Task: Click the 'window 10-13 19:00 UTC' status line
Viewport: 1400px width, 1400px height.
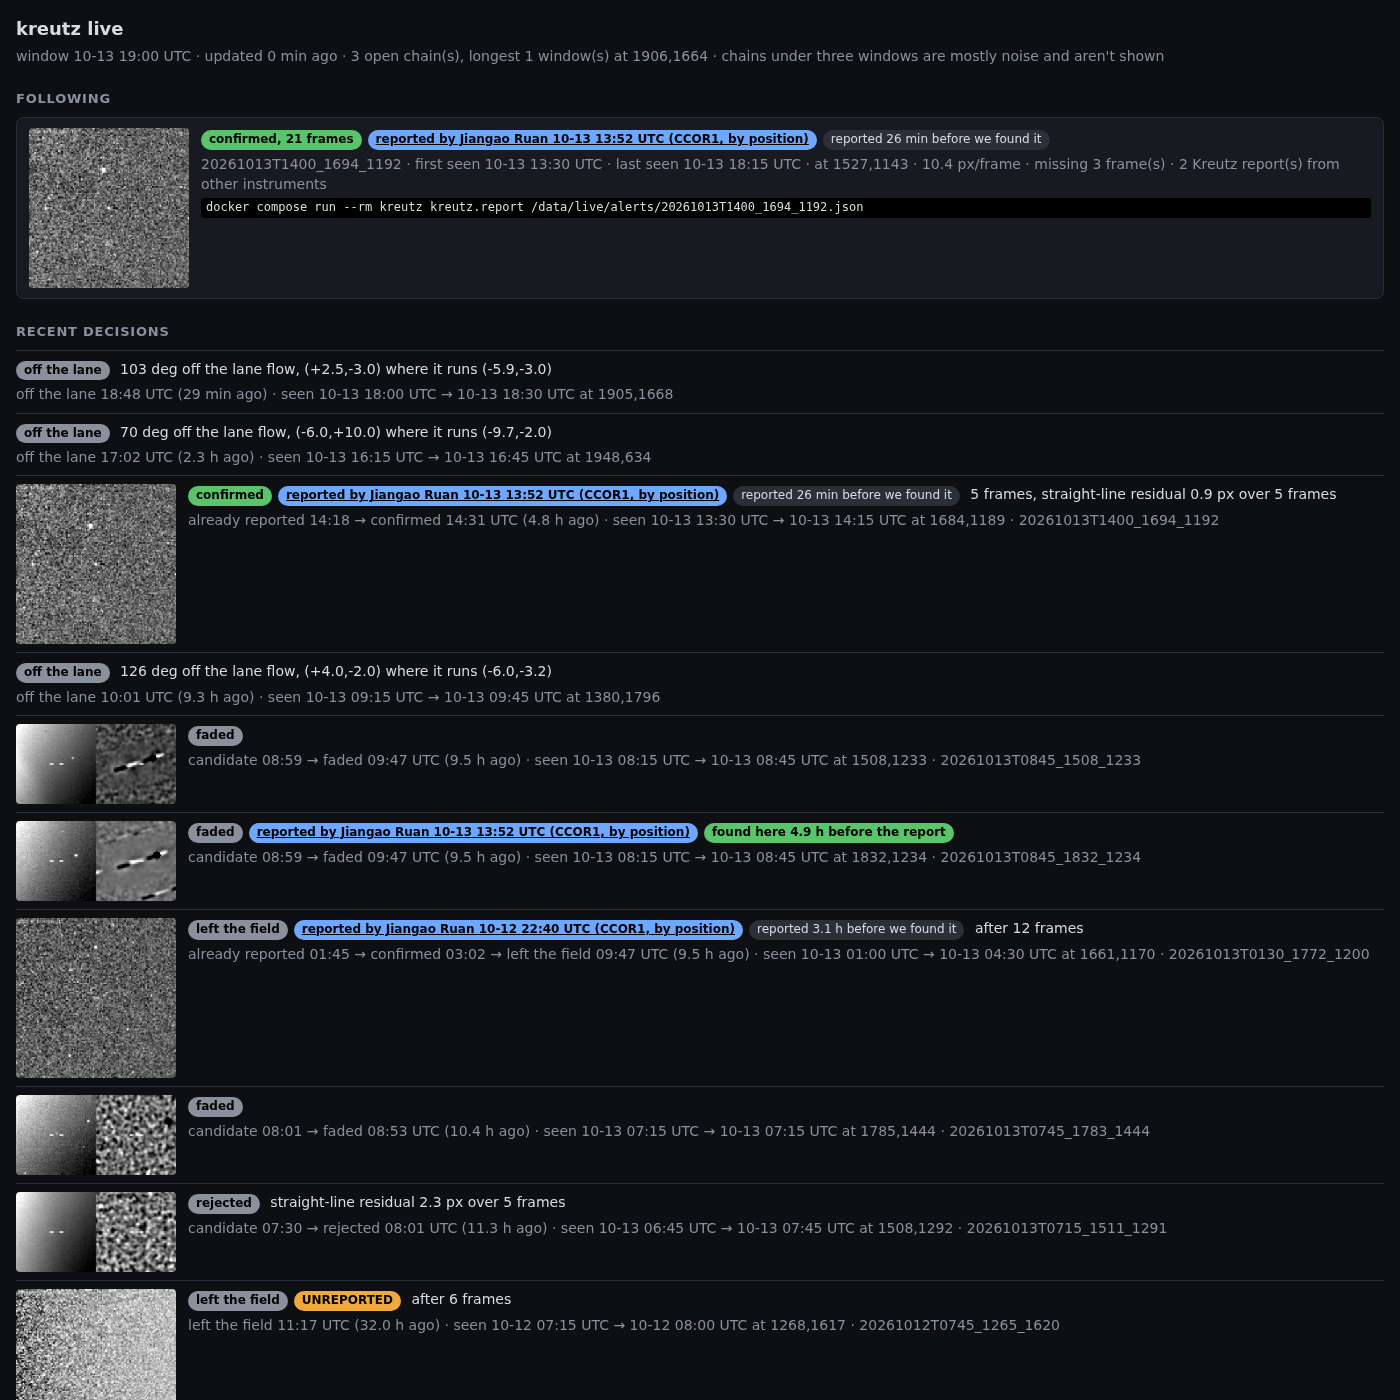Action: 590,56
